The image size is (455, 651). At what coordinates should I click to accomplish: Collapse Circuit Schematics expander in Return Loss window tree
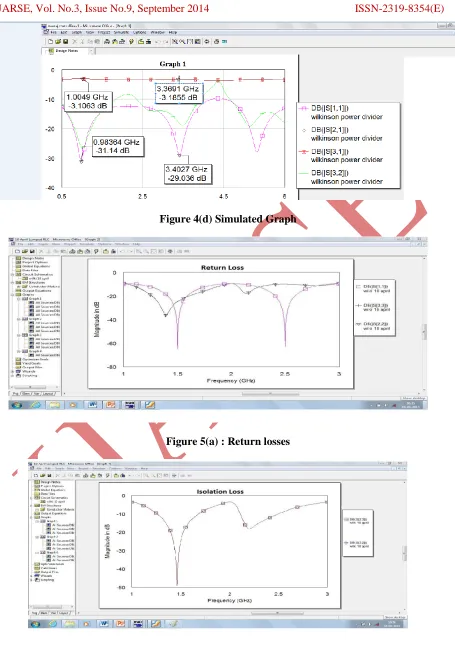tap(12, 274)
